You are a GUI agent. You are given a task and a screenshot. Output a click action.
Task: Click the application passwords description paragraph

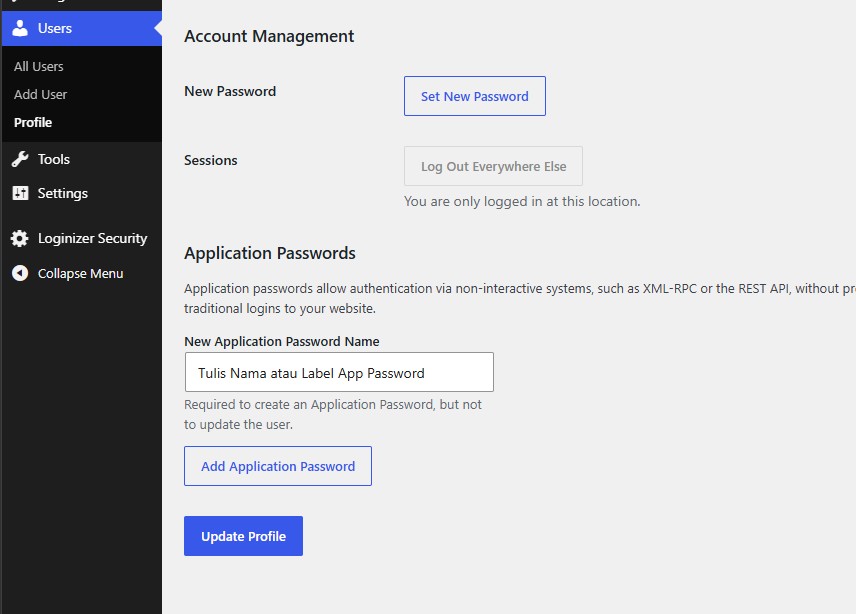click(x=520, y=299)
